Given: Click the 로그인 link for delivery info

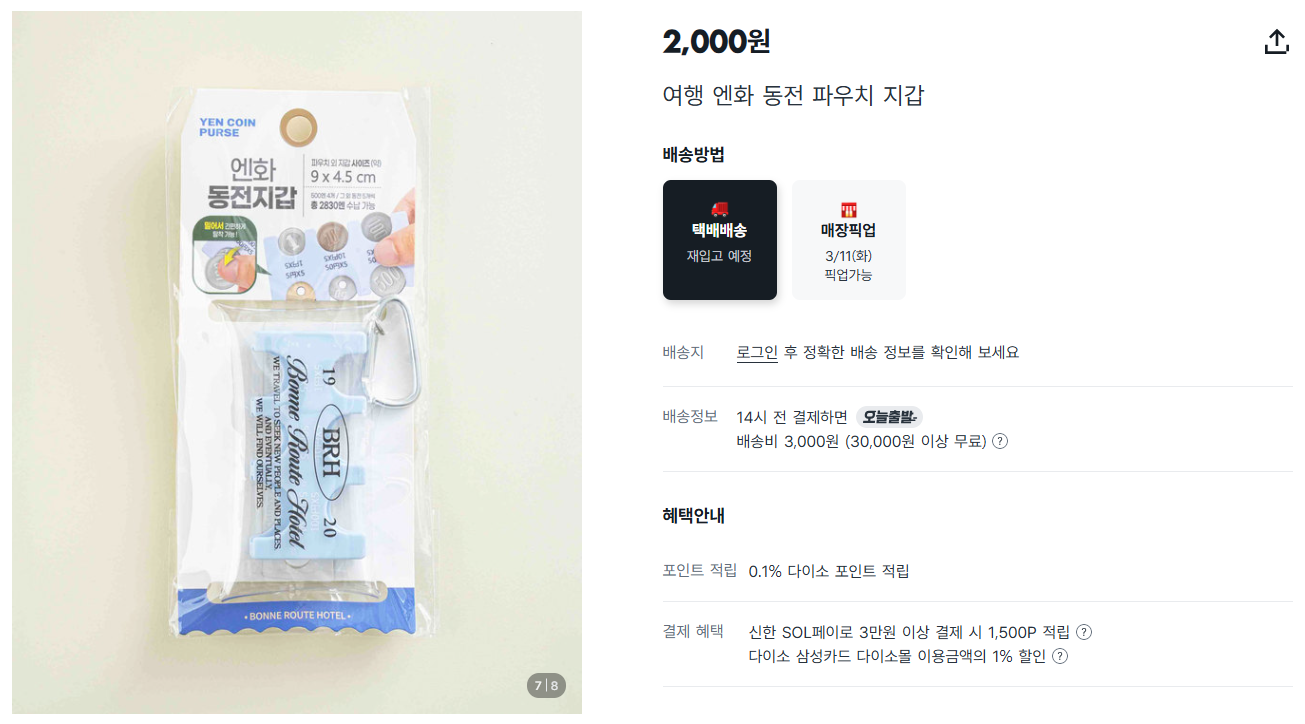Looking at the screenshot, I should tap(757, 352).
